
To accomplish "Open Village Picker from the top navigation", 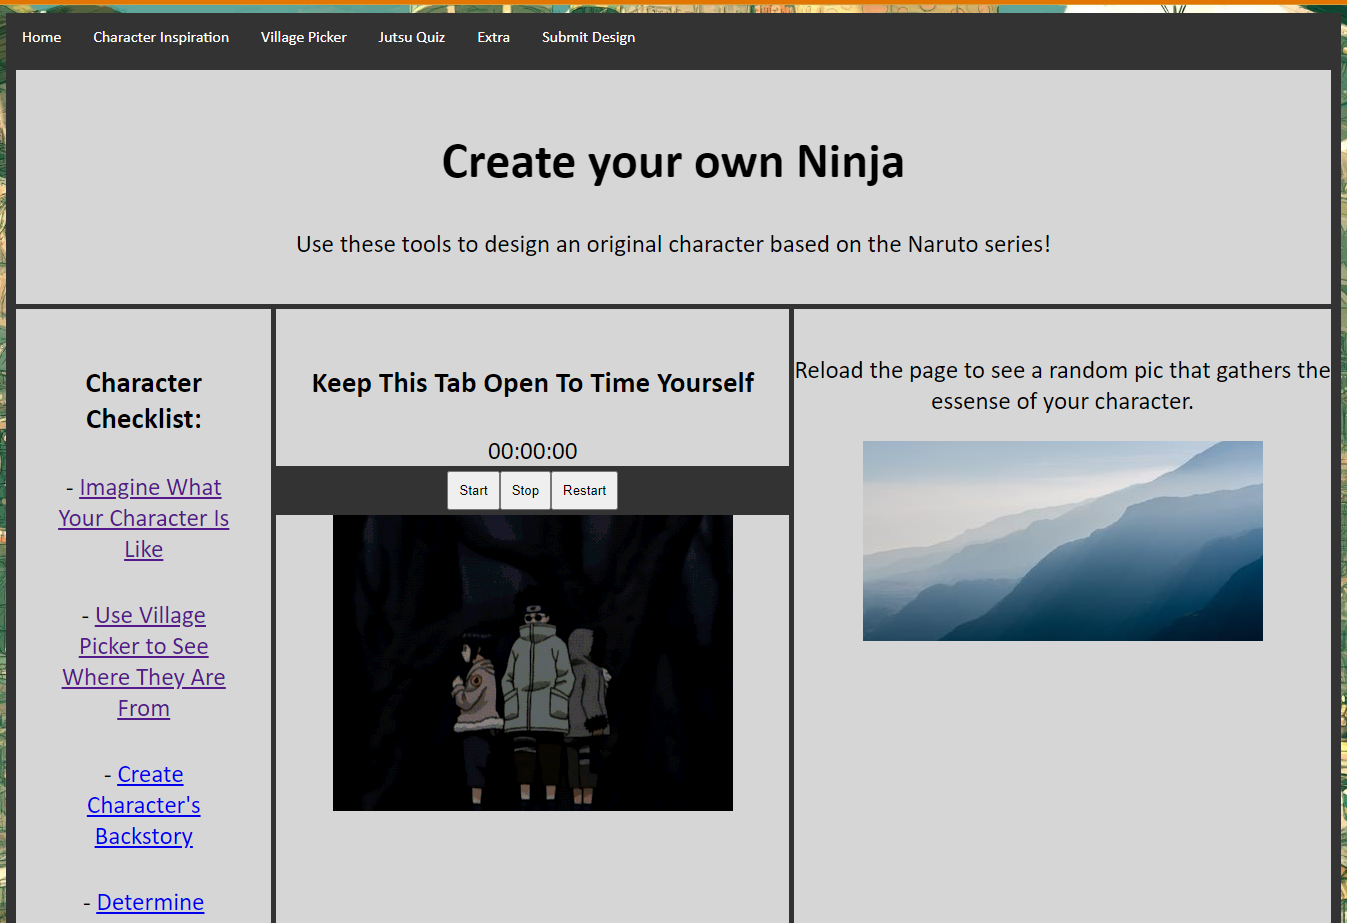I will 303,37.
